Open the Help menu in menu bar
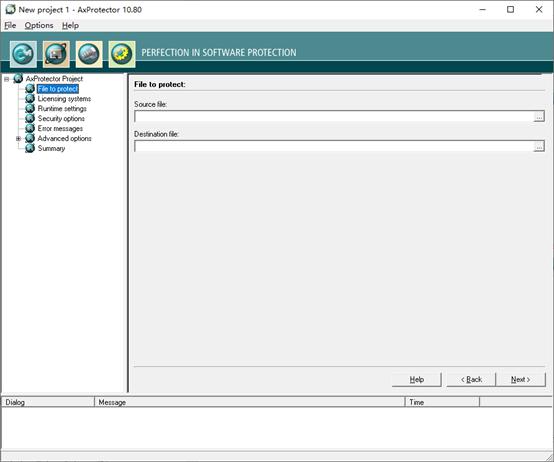The height and width of the screenshot is (462, 554). pyautogui.click(x=70, y=25)
